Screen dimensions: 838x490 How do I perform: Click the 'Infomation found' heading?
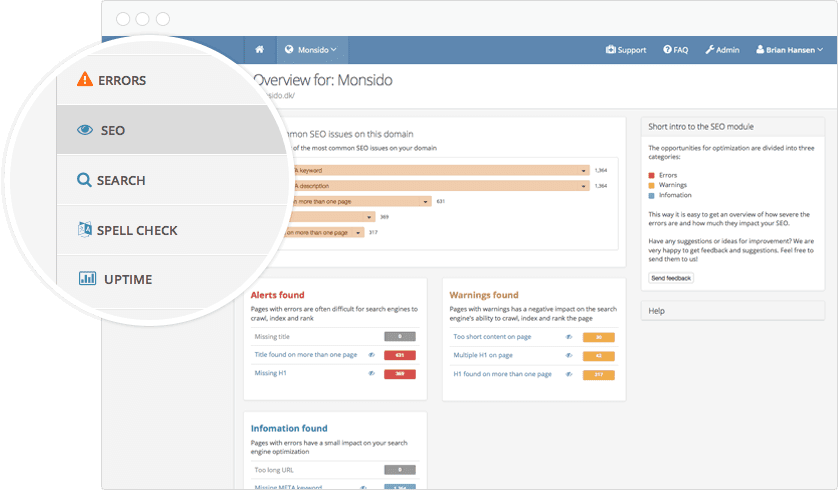[x=289, y=429]
